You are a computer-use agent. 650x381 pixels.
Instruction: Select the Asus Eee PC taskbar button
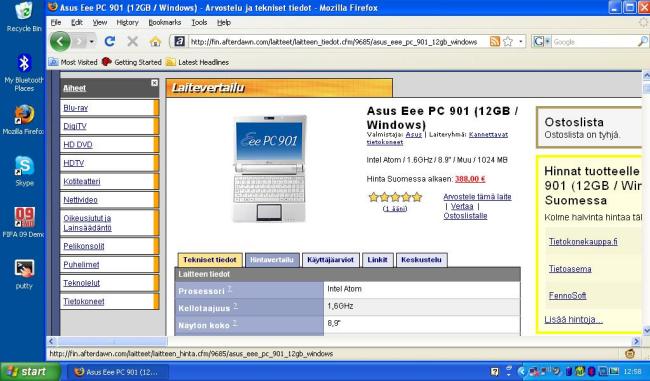click(117, 372)
